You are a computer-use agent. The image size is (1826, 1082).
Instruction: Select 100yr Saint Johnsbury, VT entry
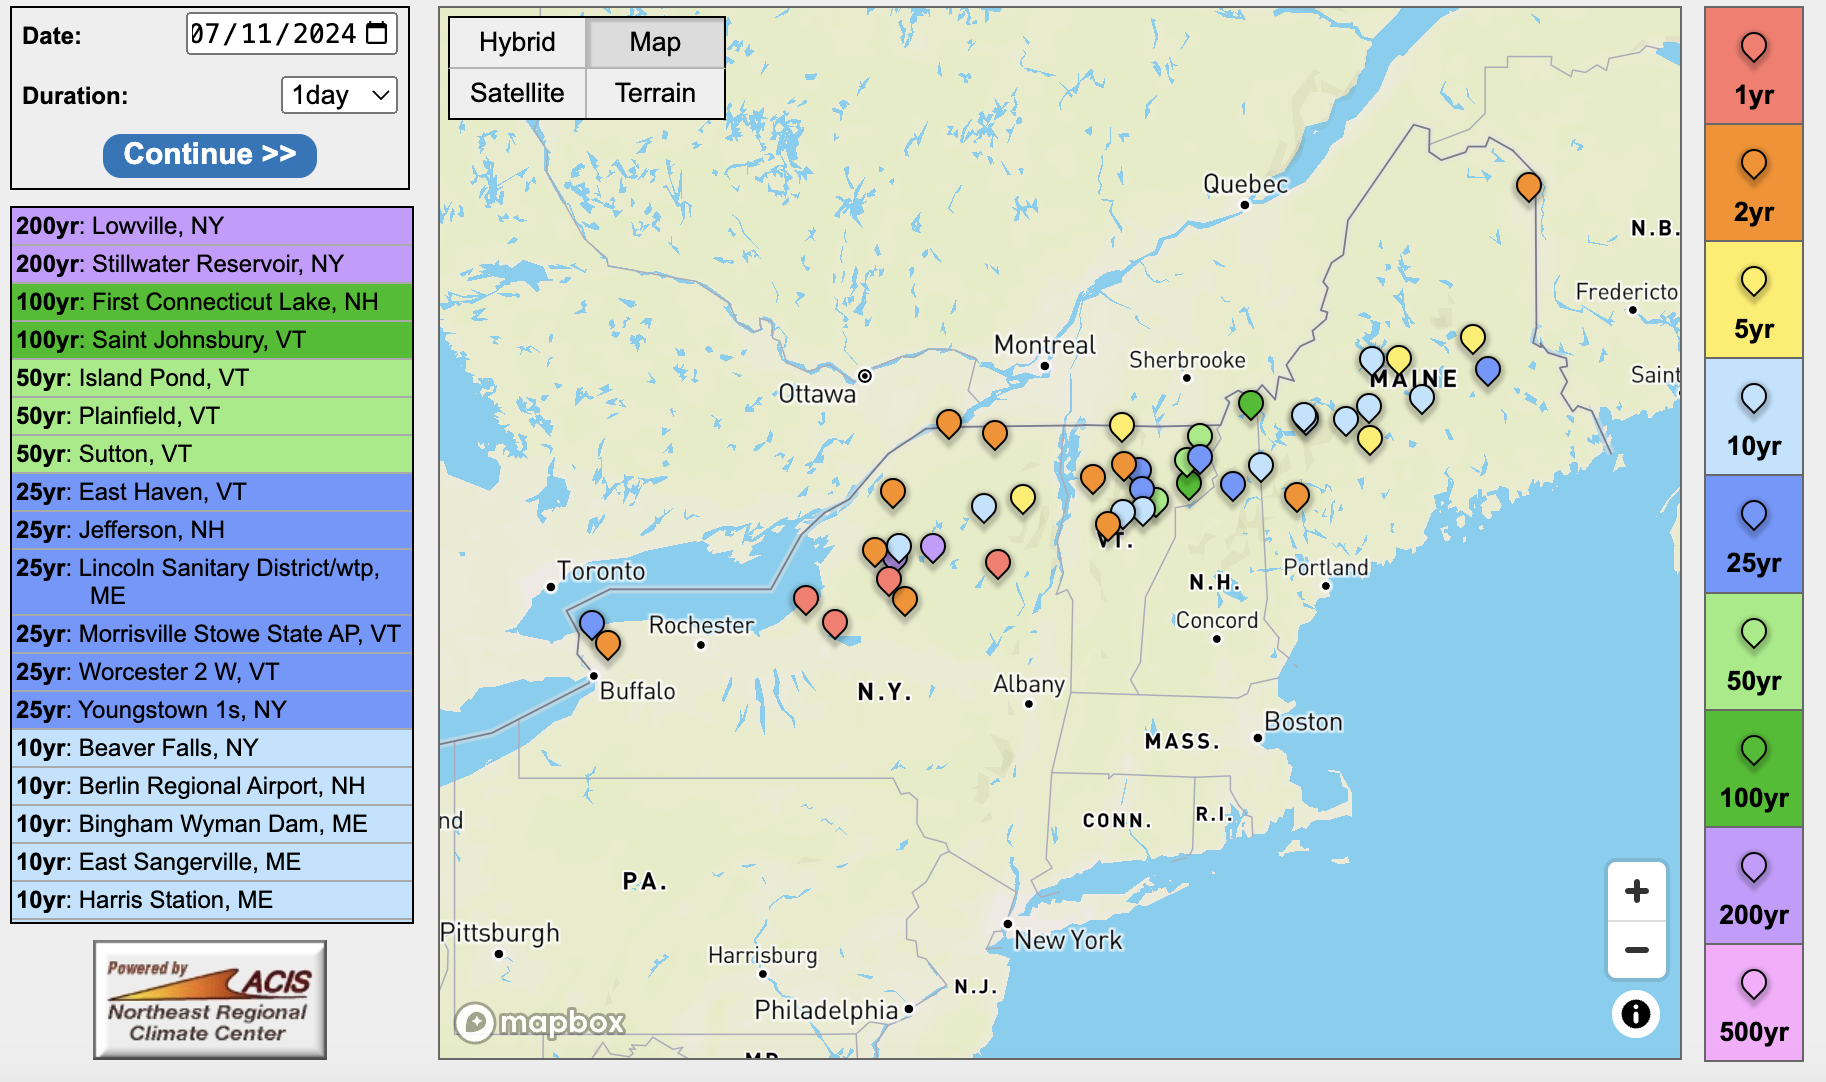coord(211,340)
